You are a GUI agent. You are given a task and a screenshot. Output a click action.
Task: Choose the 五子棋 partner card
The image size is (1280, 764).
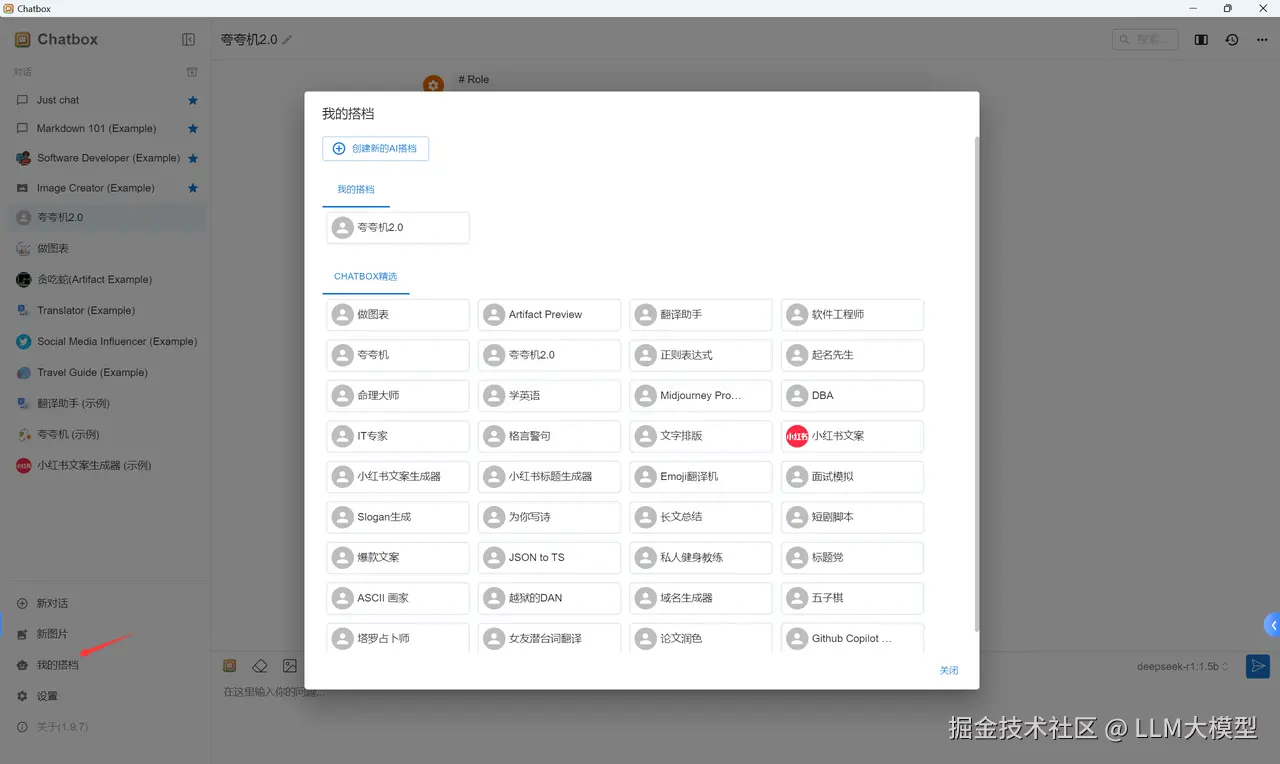coord(852,598)
